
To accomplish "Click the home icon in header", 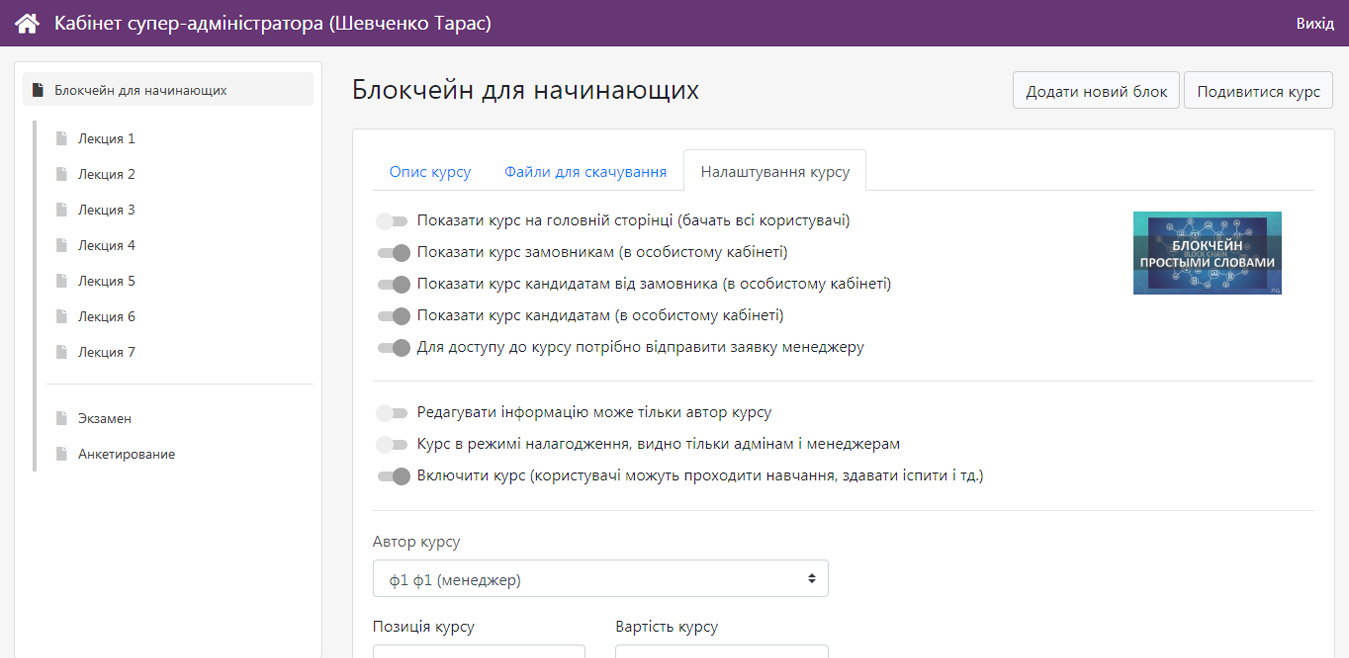I will pos(27,23).
